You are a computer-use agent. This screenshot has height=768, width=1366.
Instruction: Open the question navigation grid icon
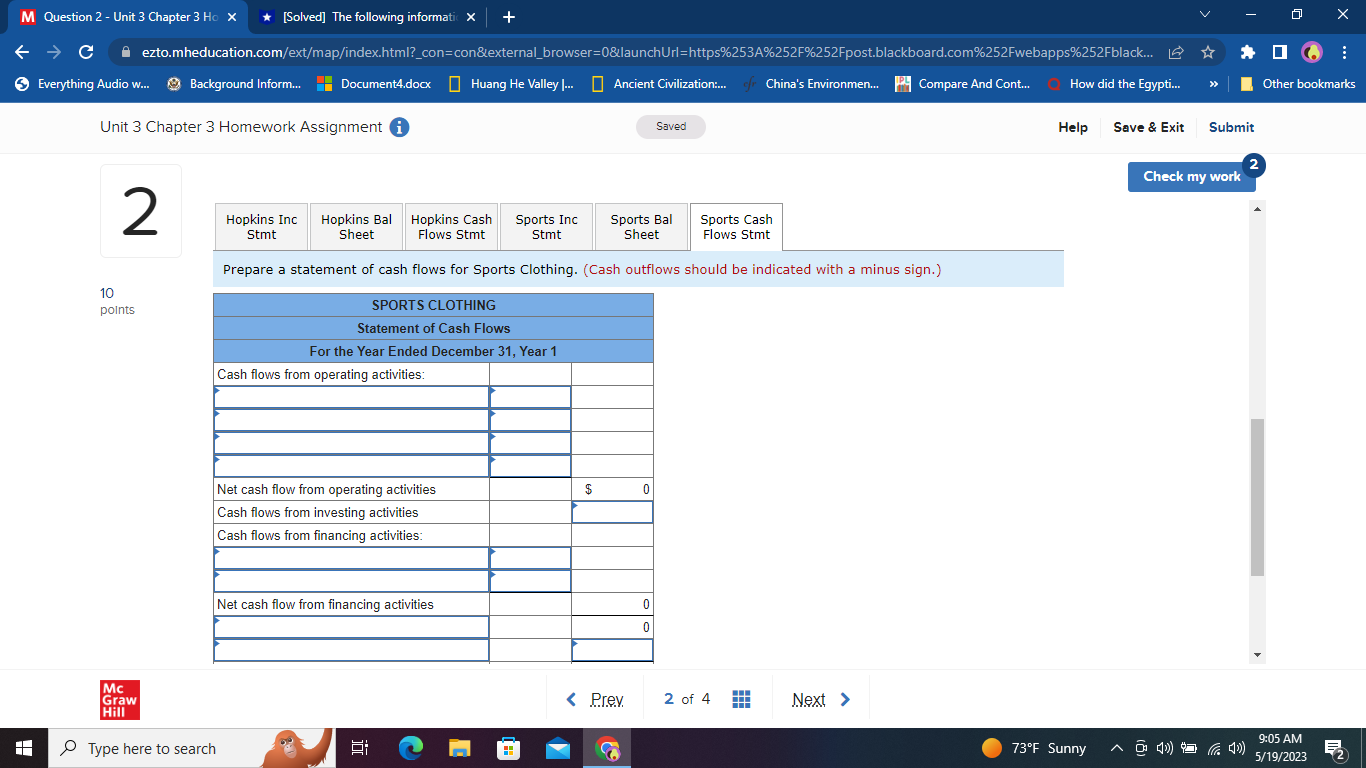pos(741,699)
